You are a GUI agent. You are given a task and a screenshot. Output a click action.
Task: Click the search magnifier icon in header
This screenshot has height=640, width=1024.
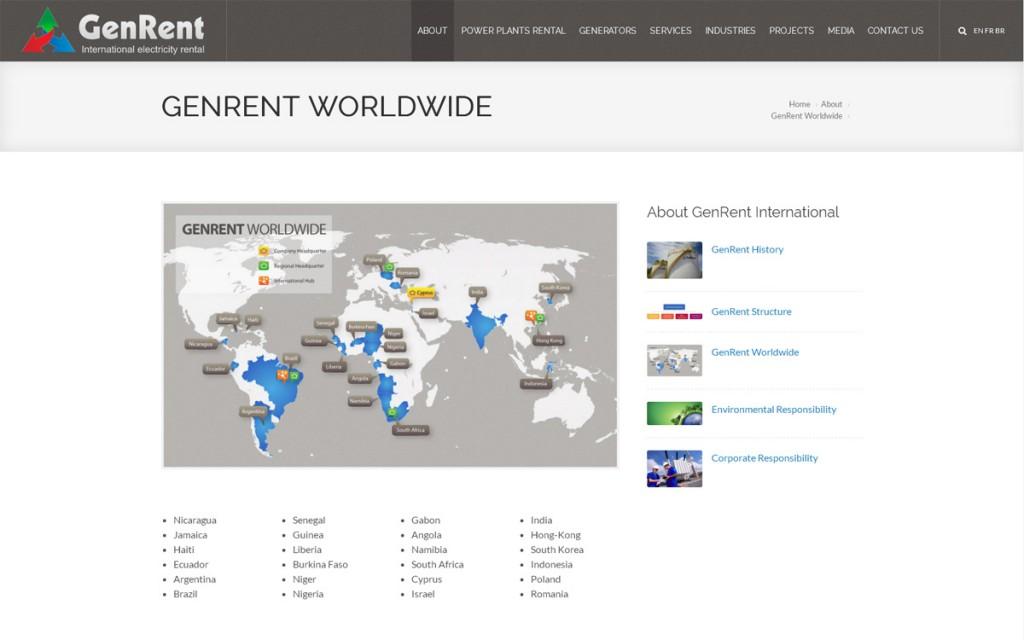point(962,31)
